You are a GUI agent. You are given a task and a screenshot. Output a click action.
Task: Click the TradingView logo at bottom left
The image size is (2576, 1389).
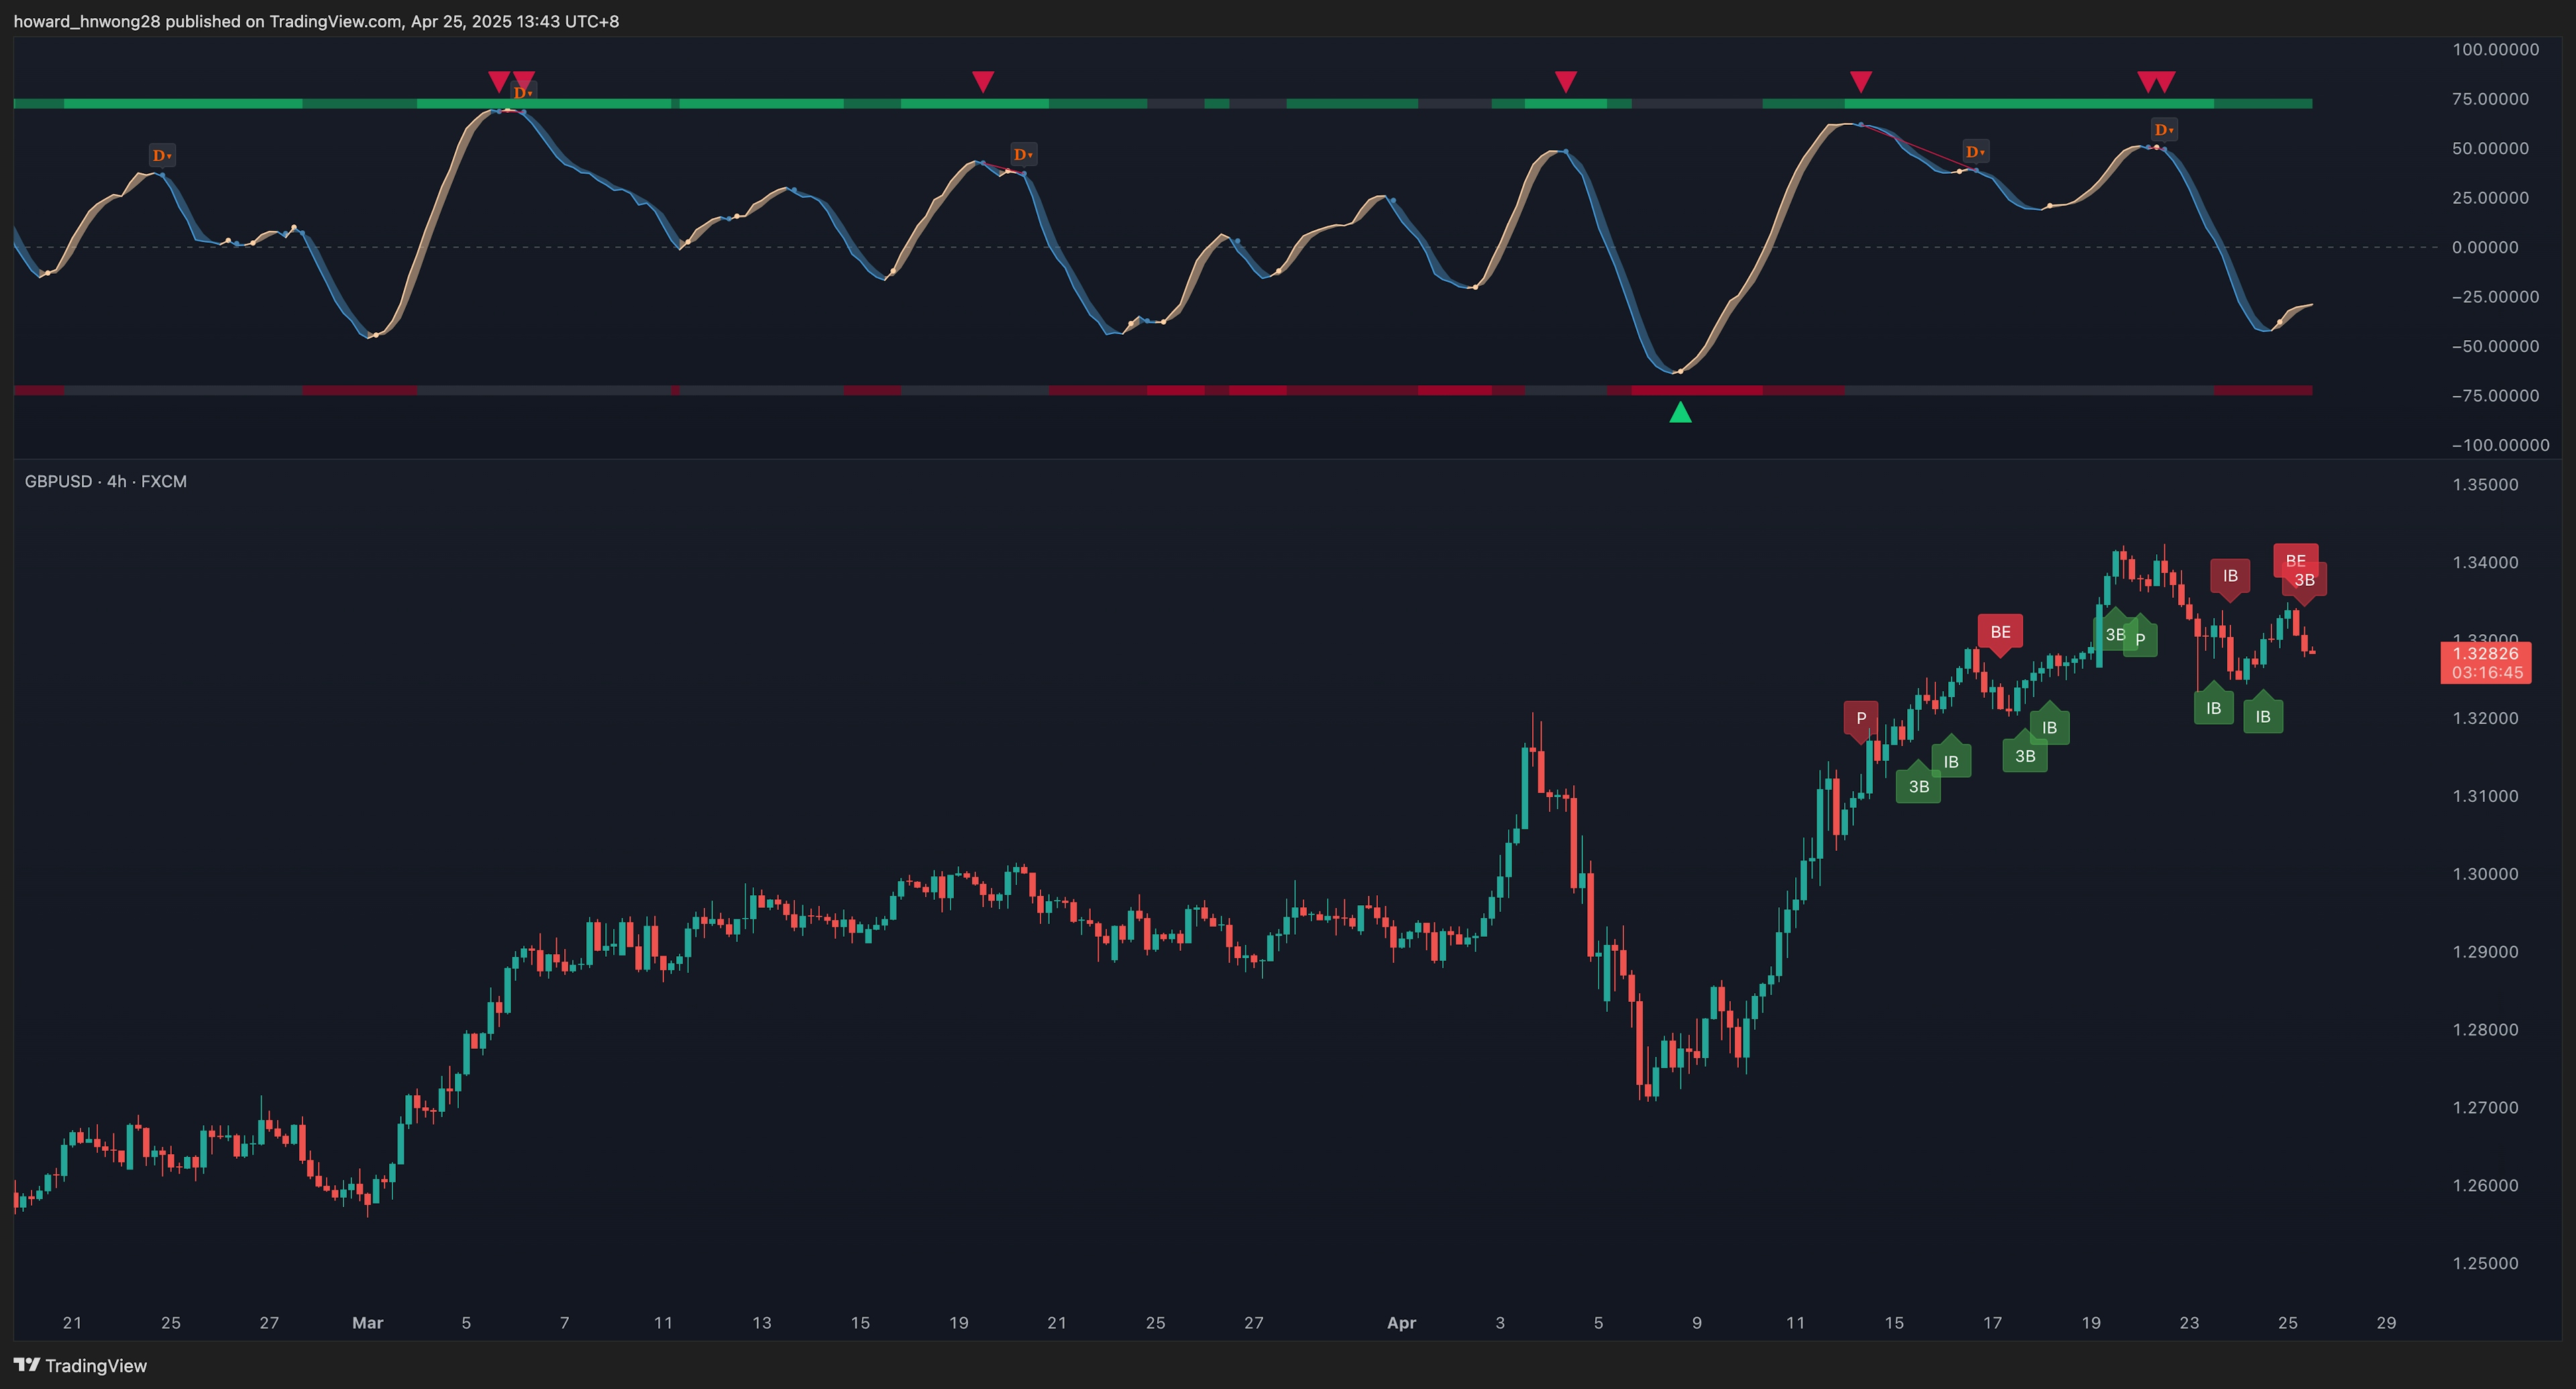(x=80, y=1366)
